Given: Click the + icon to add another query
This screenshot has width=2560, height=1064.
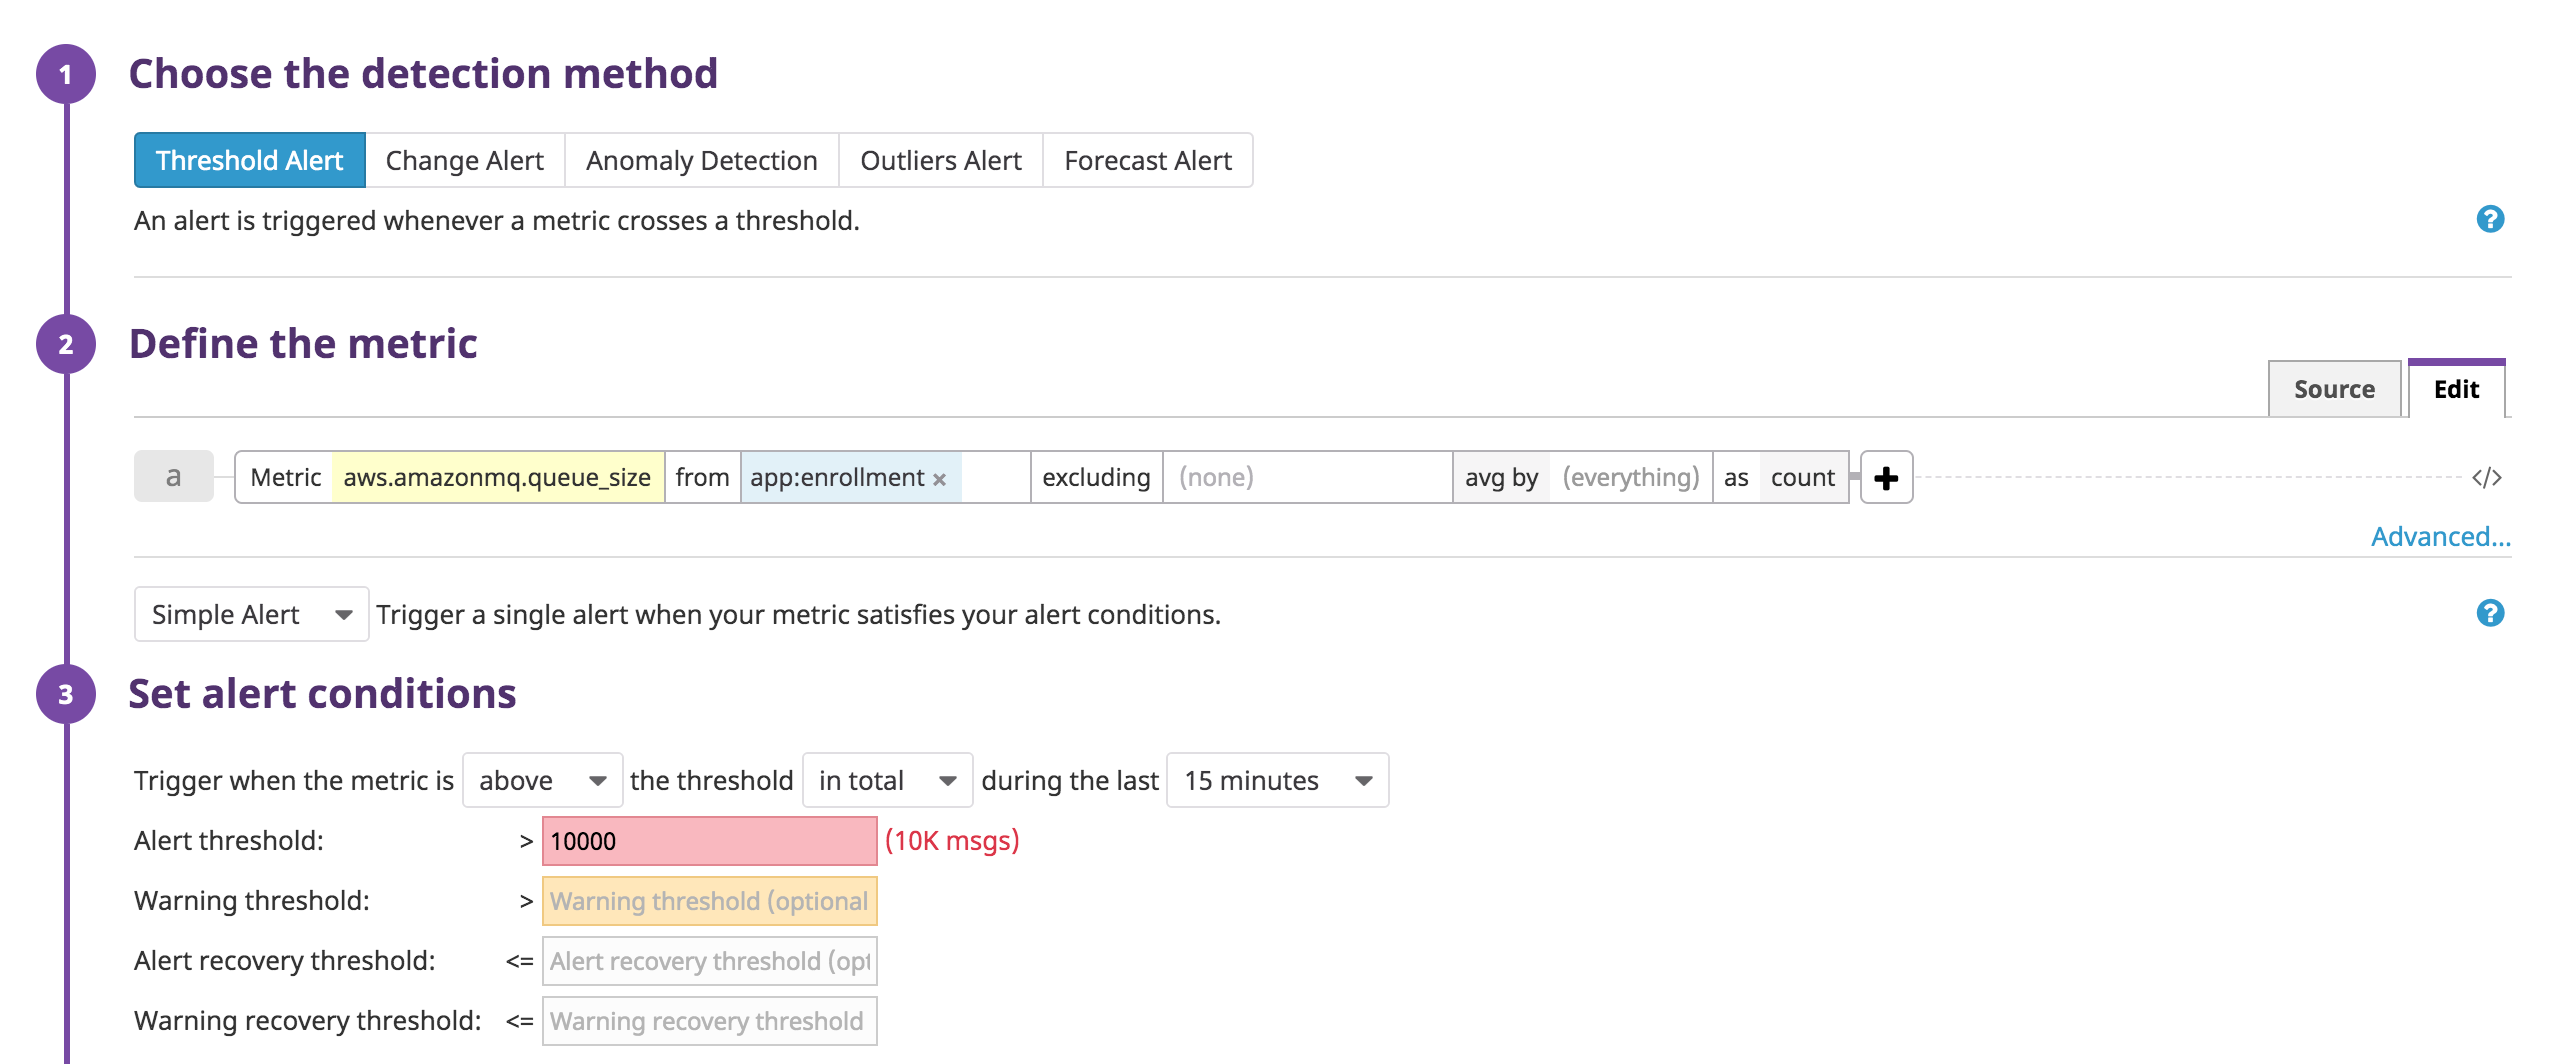Looking at the screenshot, I should (x=1888, y=478).
